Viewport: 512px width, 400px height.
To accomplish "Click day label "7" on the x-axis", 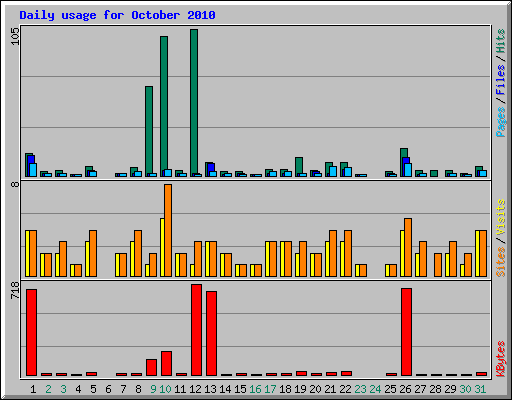I will [x=123, y=389].
